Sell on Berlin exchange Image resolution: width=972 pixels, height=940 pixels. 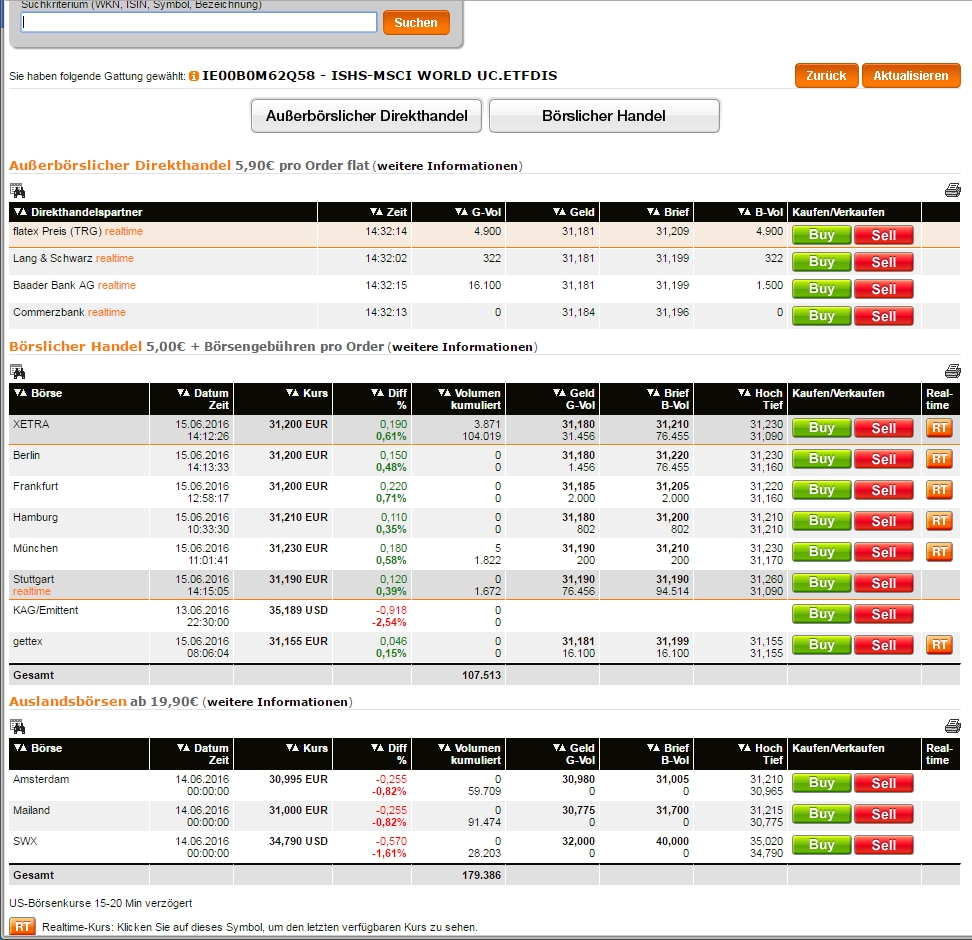pos(883,459)
